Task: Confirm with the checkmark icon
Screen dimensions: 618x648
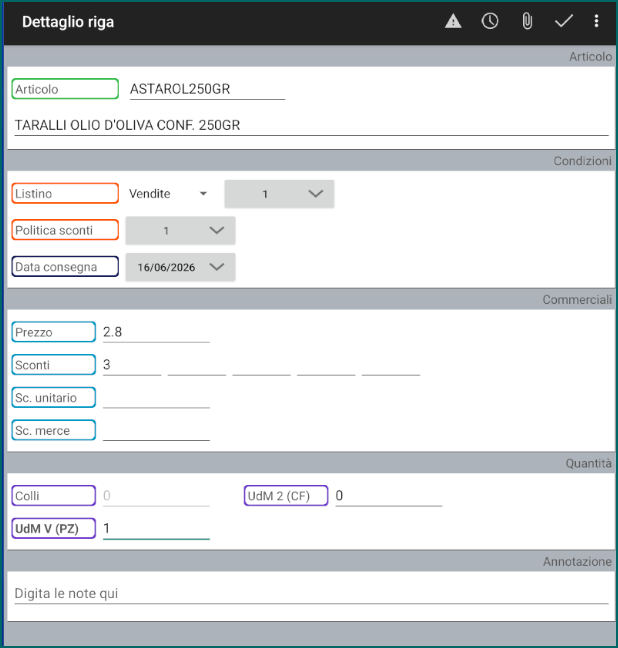Action: [x=563, y=21]
